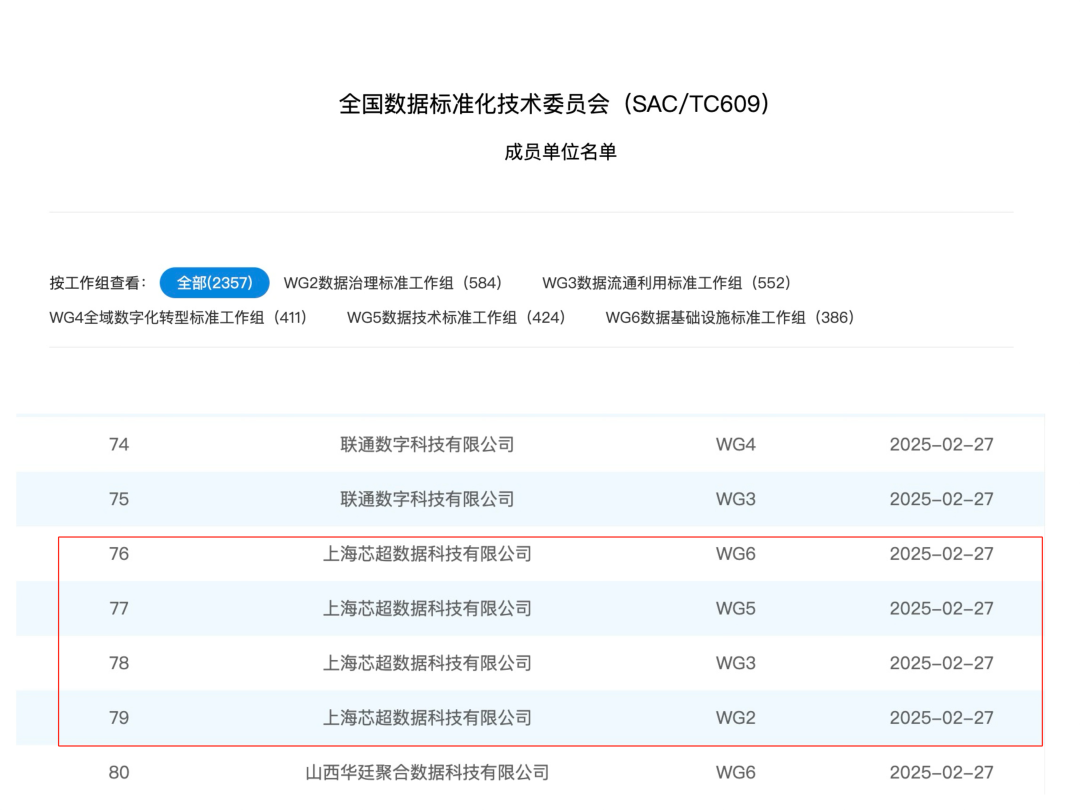
Task: Click WG3 cell in row 75
Action: click(x=736, y=499)
